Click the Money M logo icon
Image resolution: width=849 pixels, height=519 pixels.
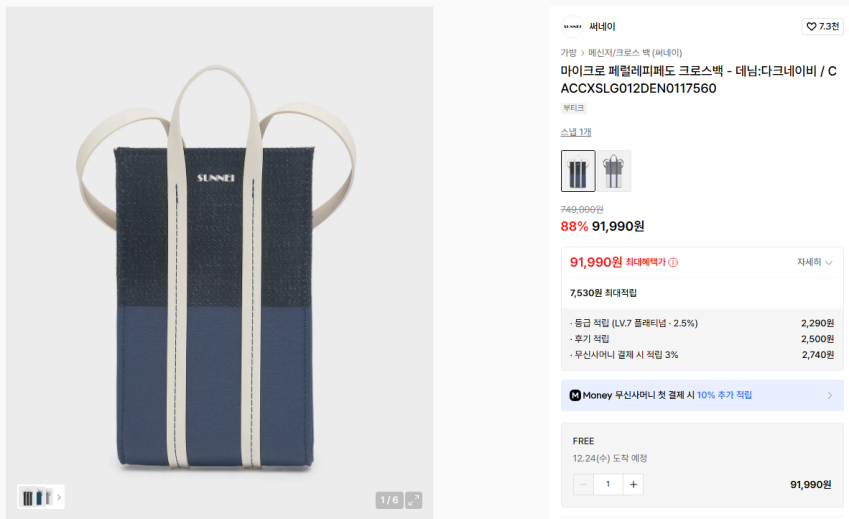tap(575, 396)
